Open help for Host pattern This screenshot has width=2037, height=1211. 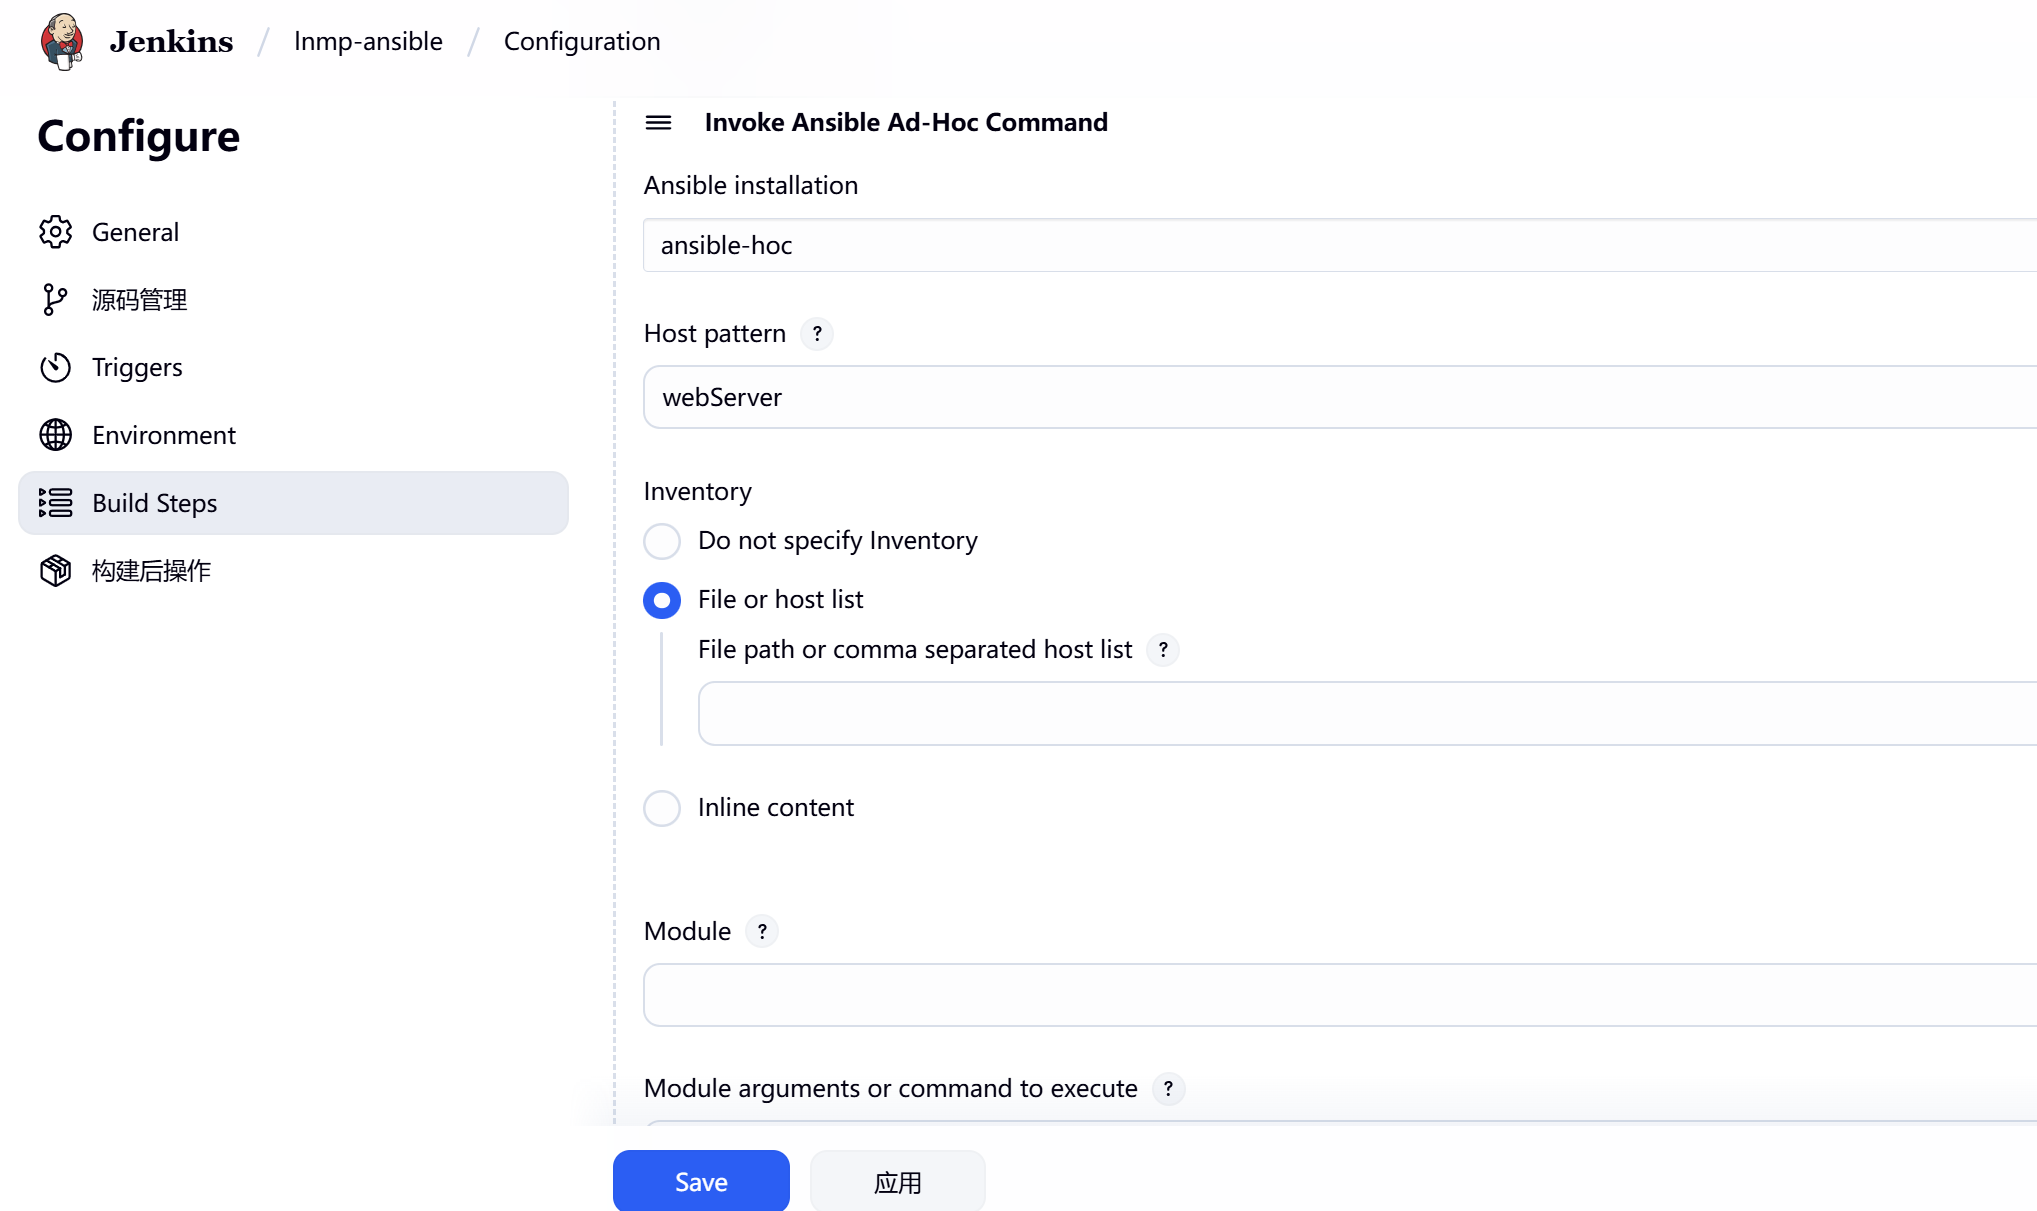[x=817, y=334]
